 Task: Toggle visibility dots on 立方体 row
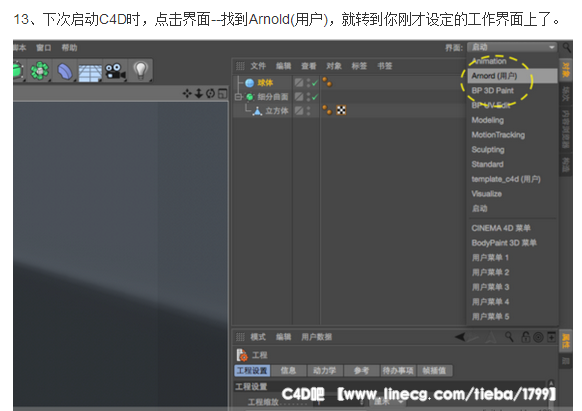[308, 111]
